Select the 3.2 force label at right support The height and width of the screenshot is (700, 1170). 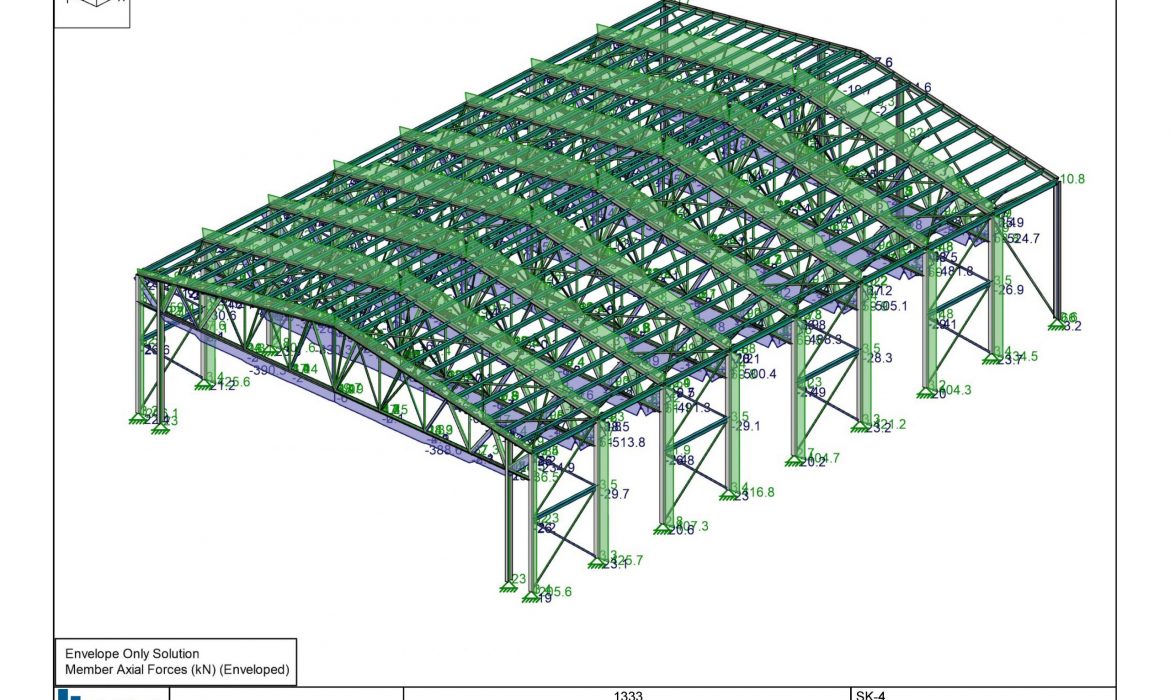[1073, 326]
